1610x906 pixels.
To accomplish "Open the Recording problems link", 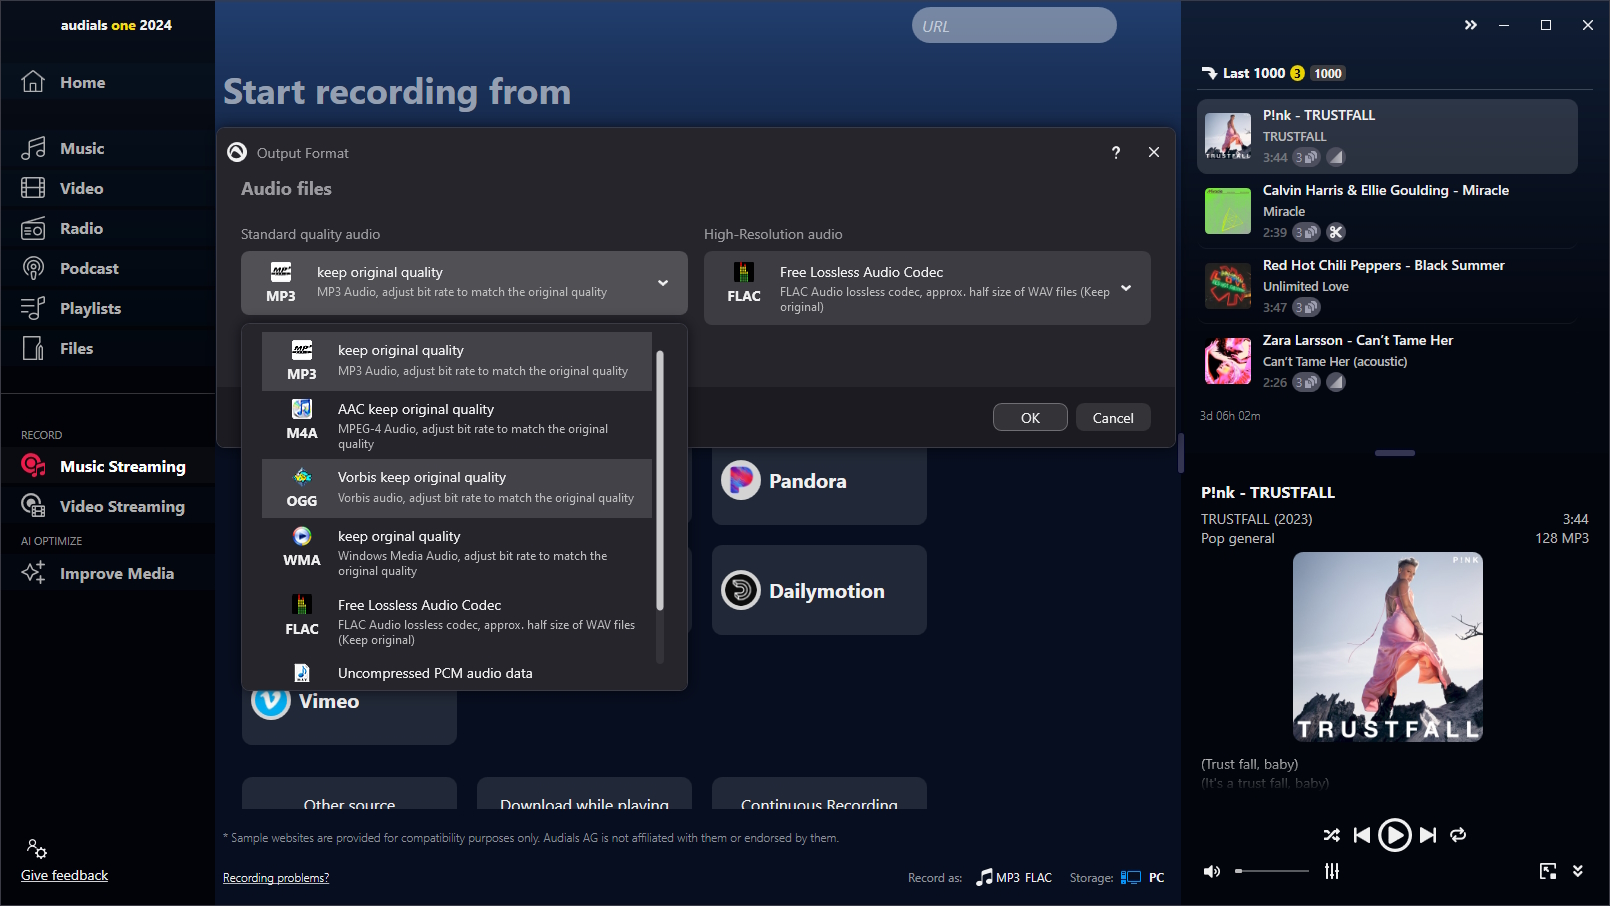I will click(276, 878).
